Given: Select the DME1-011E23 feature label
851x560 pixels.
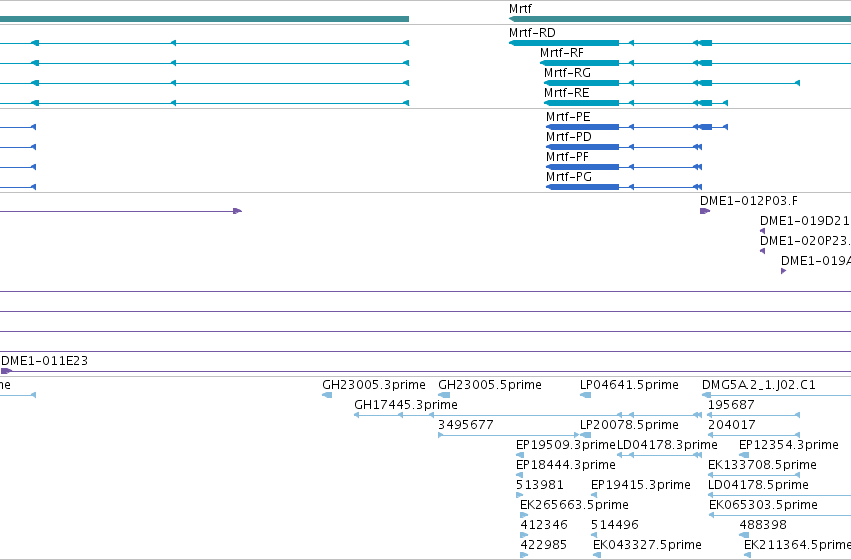Looking at the screenshot, I should coord(45,361).
